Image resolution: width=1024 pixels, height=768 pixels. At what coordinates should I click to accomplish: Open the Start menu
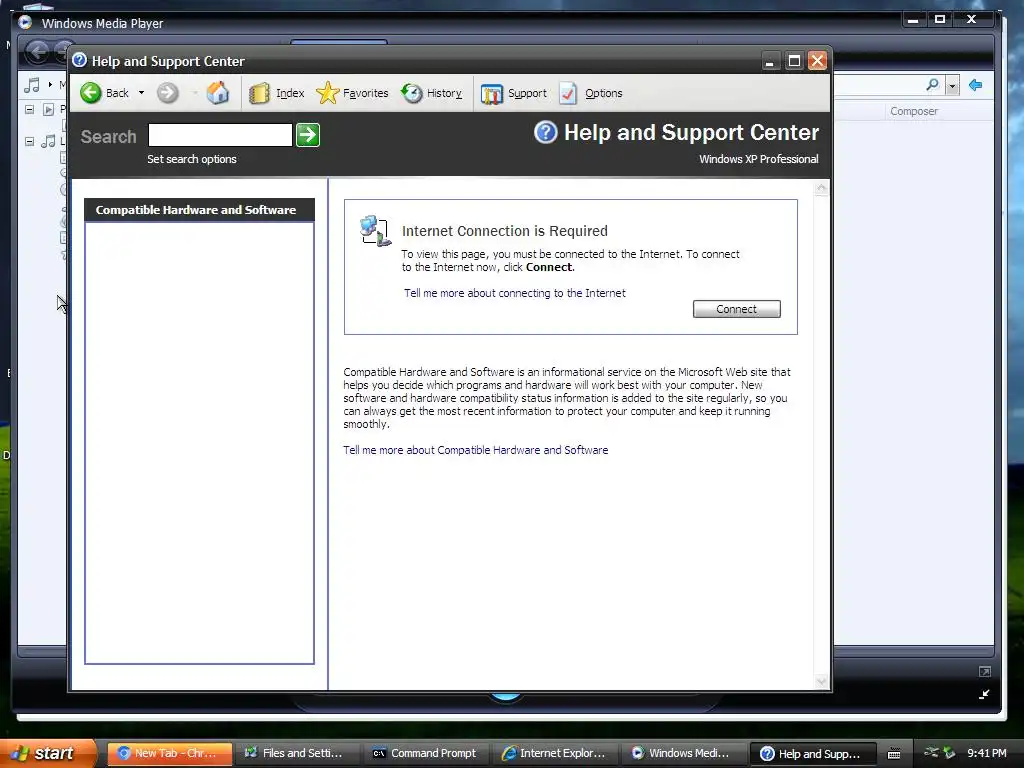[48, 753]
